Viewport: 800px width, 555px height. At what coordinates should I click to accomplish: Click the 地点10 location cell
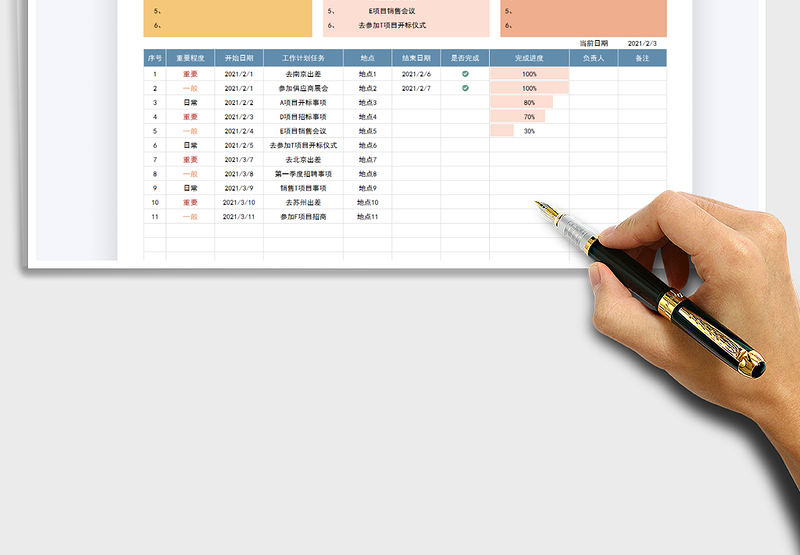click(x=367, y=202)
